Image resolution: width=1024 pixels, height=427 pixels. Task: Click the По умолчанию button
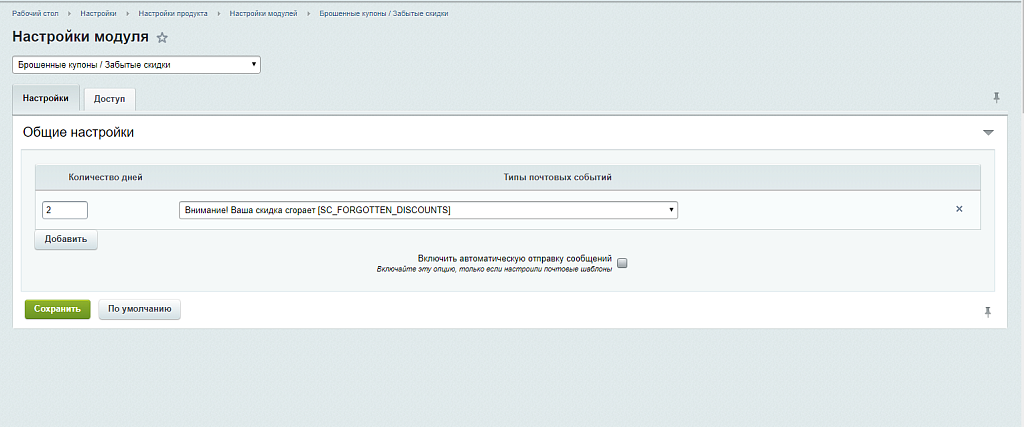[x=140, y=309]
